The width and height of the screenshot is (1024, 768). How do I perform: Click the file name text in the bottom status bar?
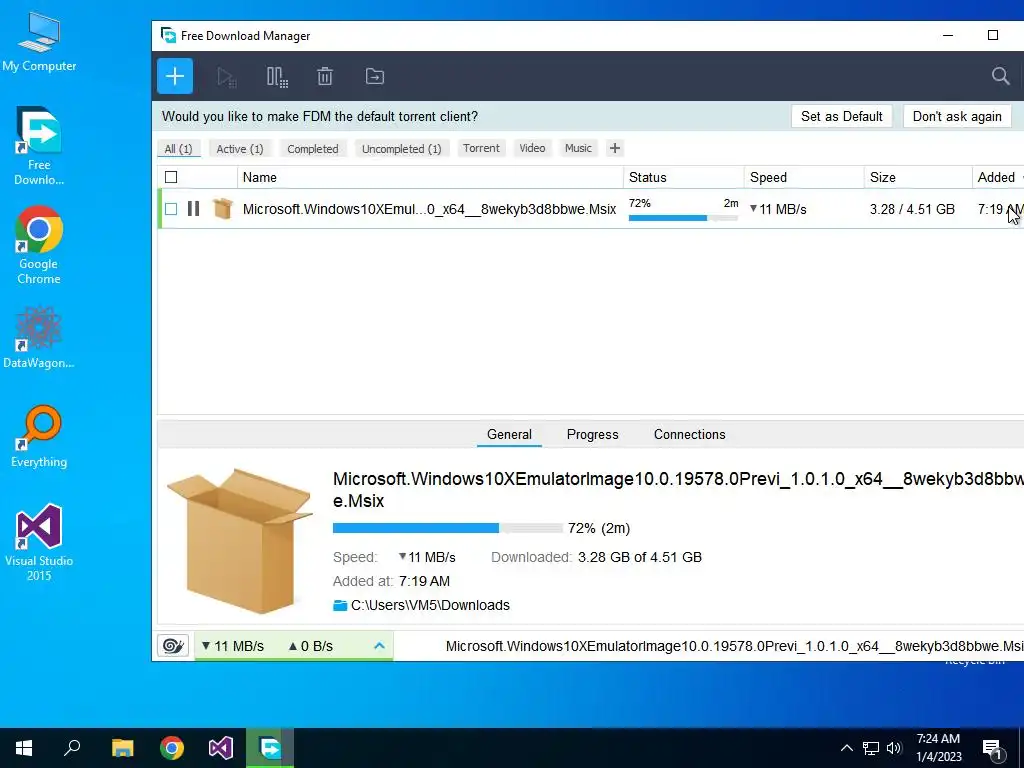(x=734, y=646)
